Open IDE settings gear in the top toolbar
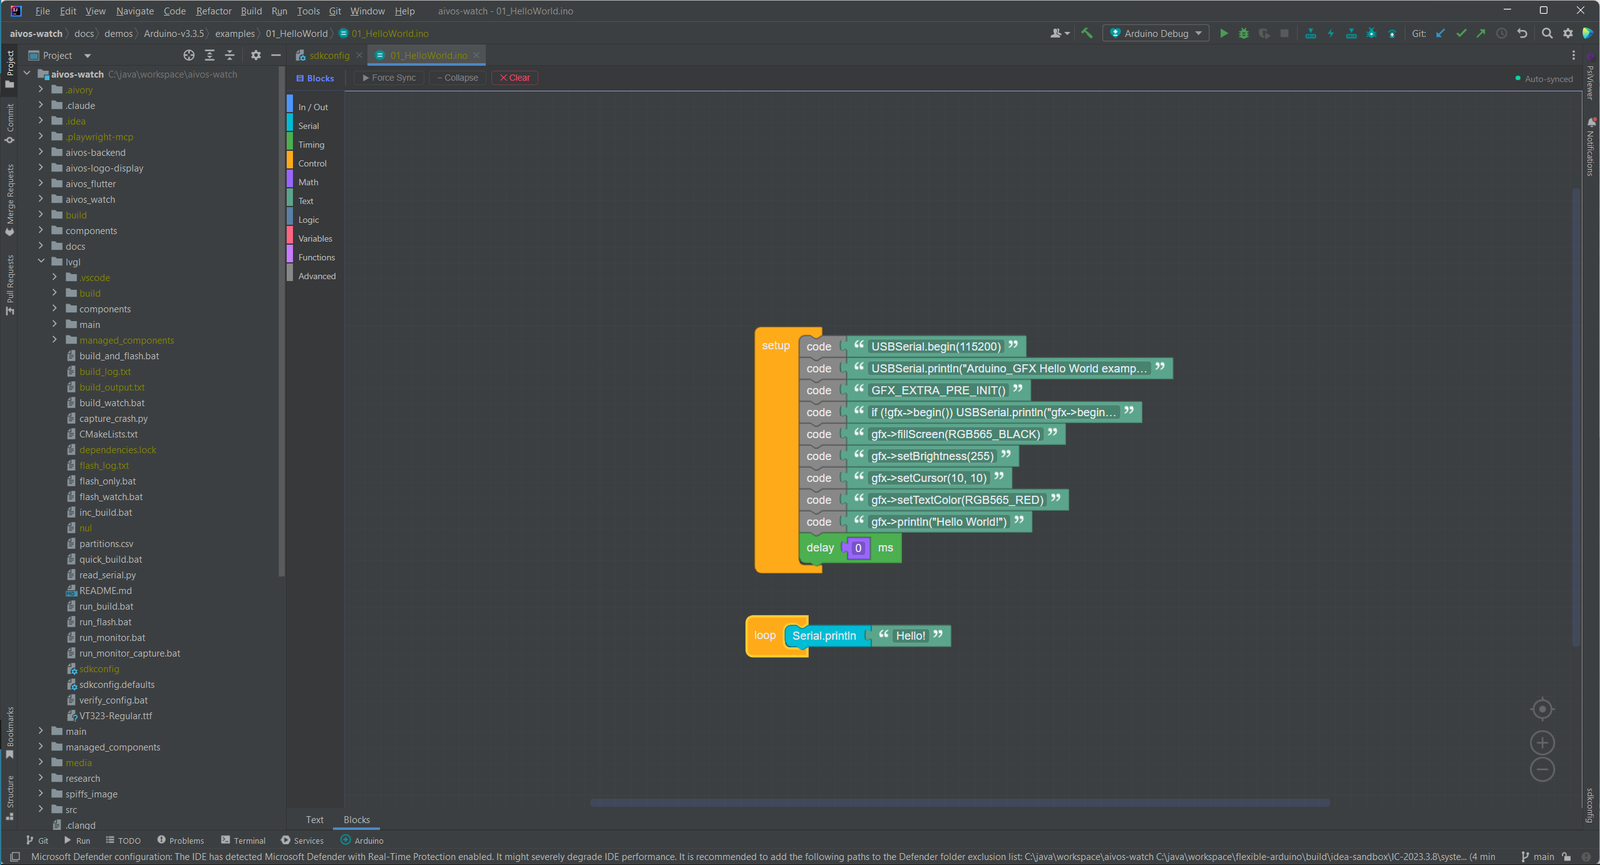Viewport: 1600px width, 865px height. click(x=1568, y=33)
